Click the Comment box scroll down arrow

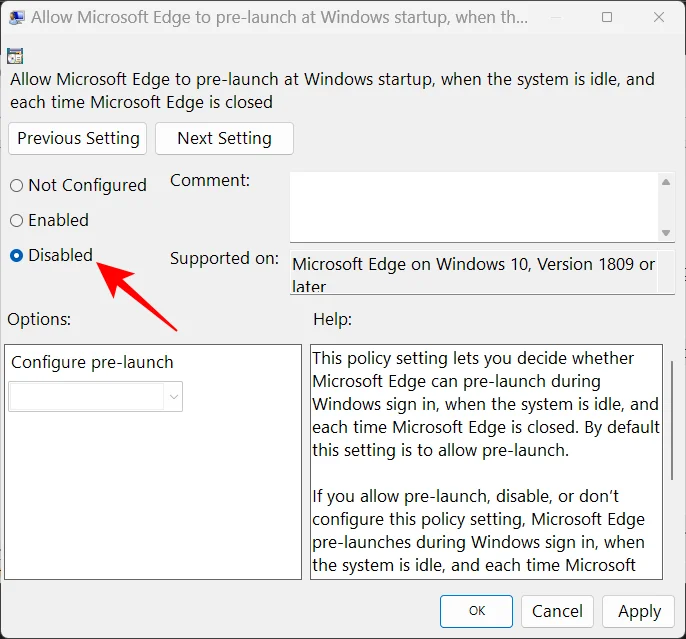pyautogui.click(x=666, y=233)
